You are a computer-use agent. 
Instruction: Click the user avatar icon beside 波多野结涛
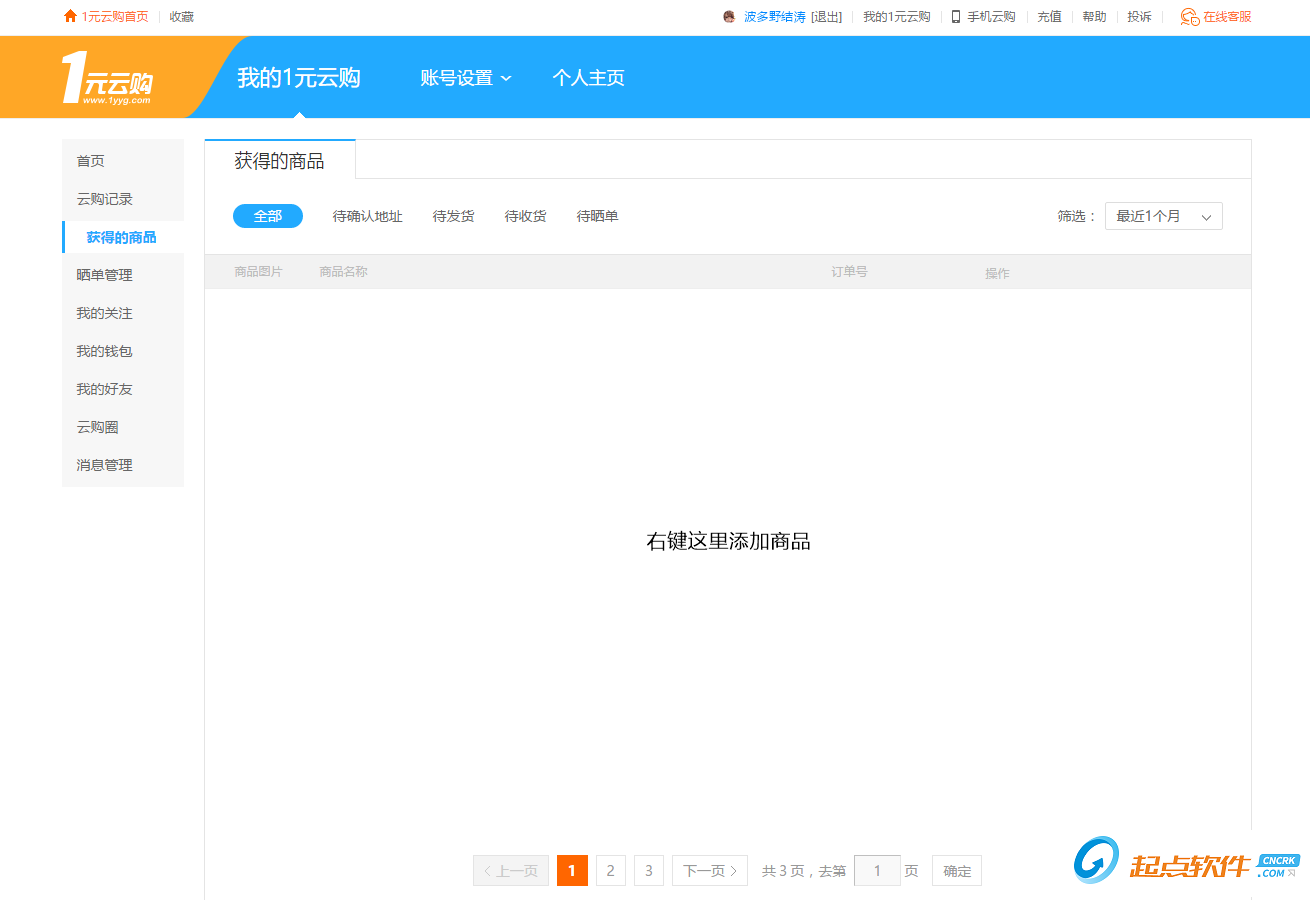(729, 16)
